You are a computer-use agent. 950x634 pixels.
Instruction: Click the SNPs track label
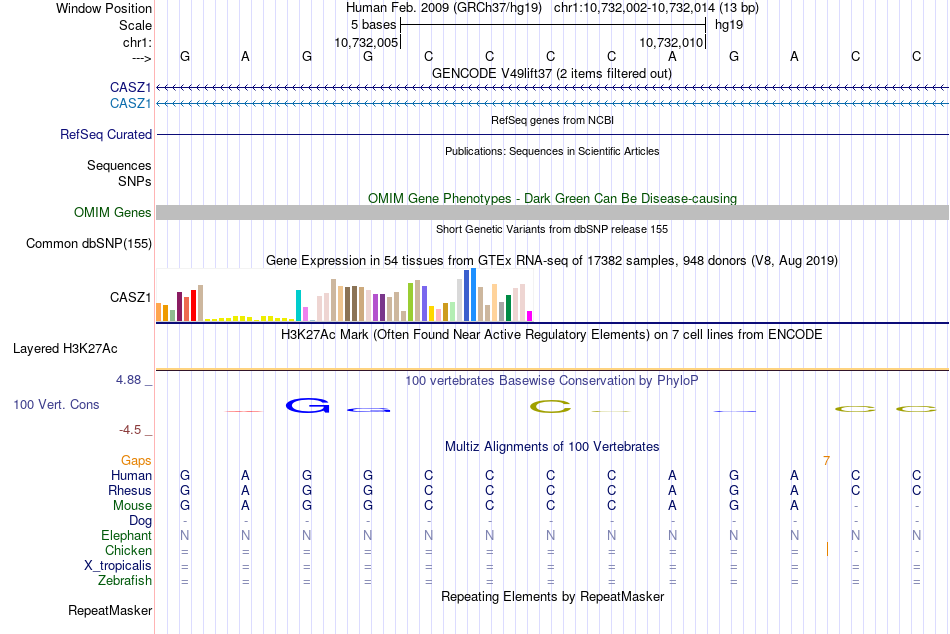coord(135,181)
